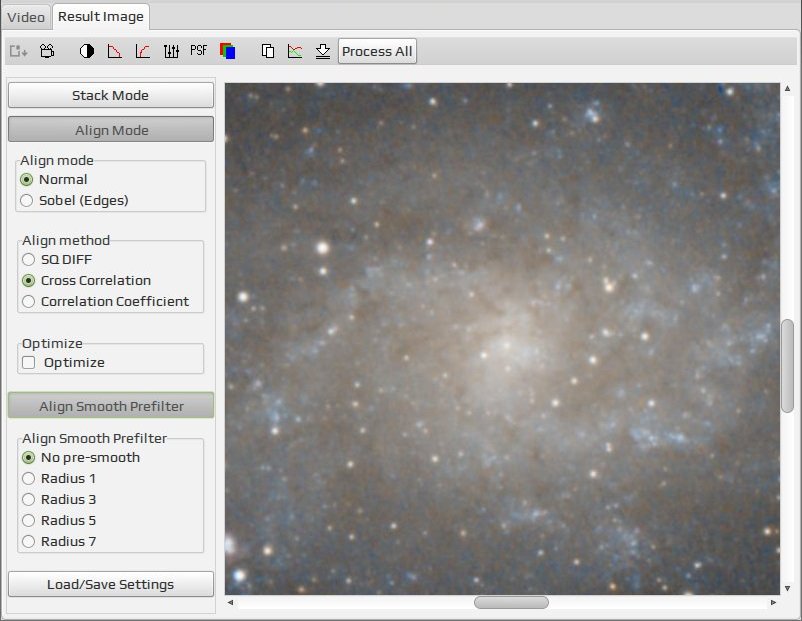Switch to the Video tab

pos(26,17)
